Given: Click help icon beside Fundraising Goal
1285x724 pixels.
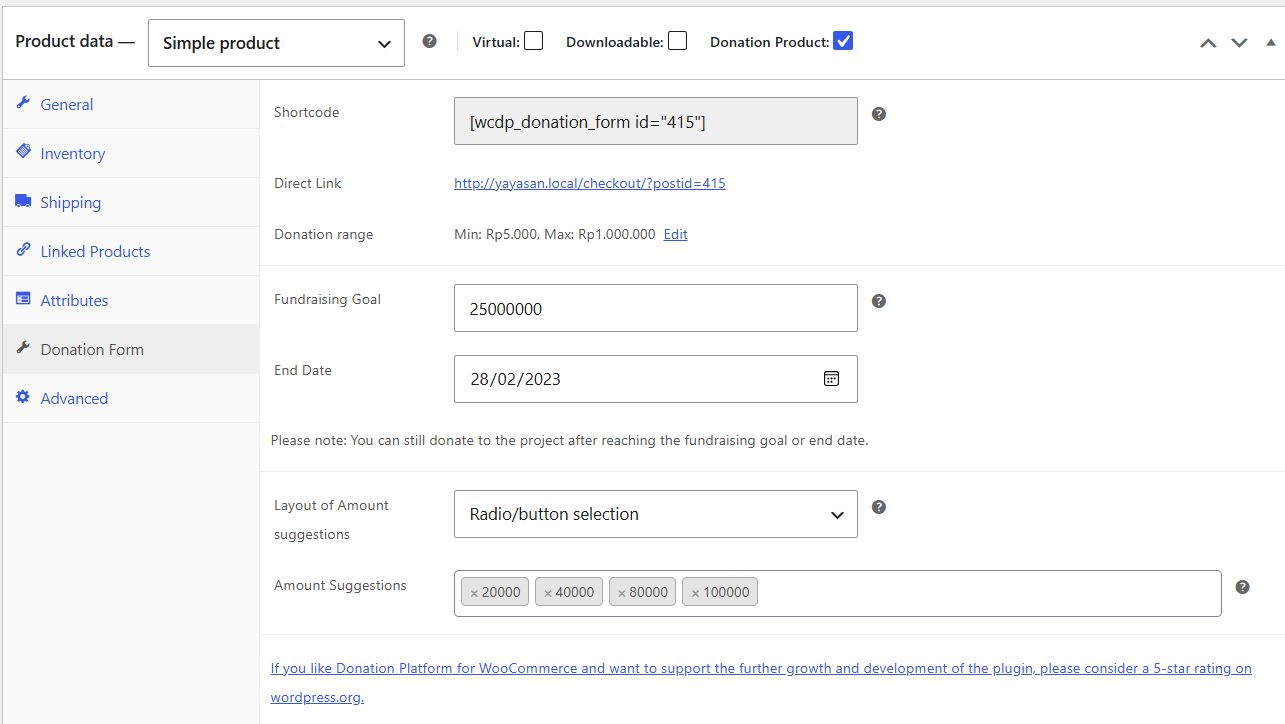Looking at the screenshot, I should click(879, 301).
